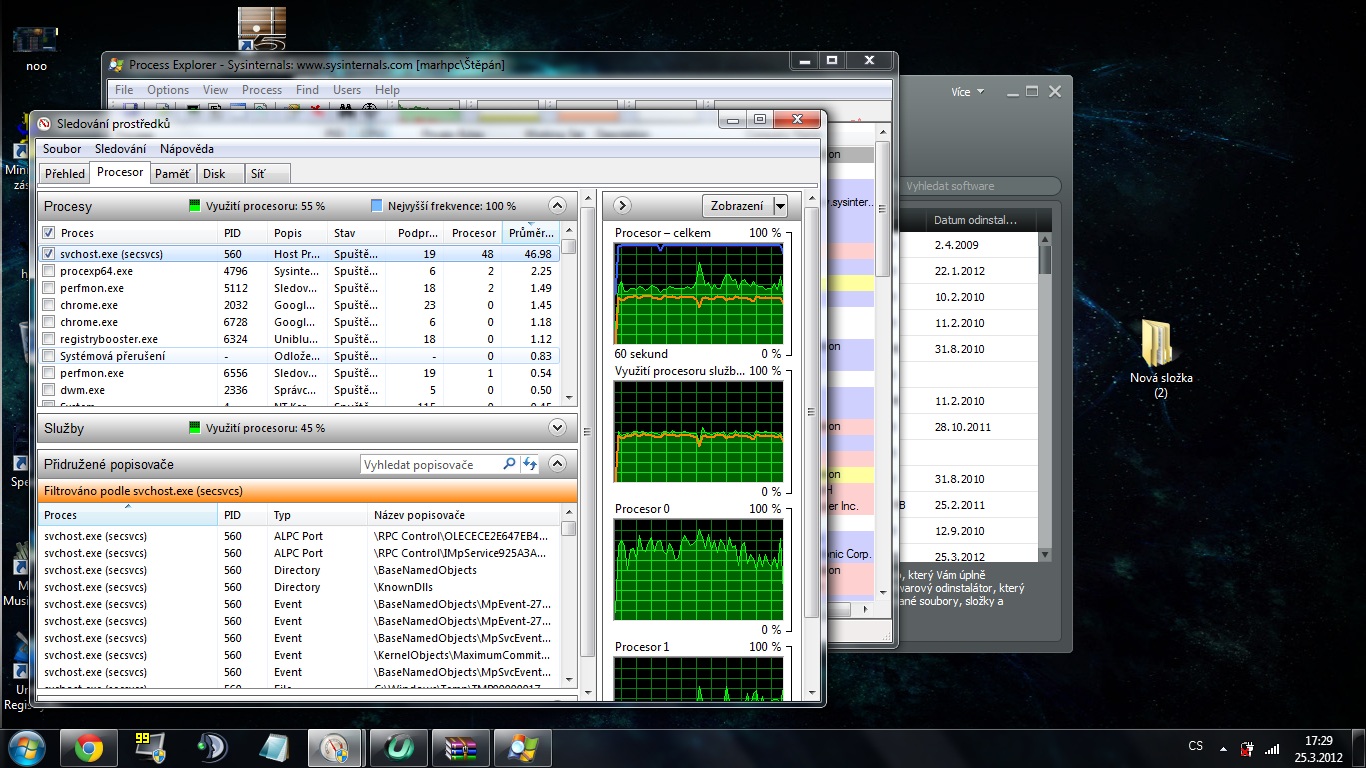Screen dimensions: 1366x768
Task: Click the Resource Monitor gauge taskbar icon
Action: pos(335,747)
